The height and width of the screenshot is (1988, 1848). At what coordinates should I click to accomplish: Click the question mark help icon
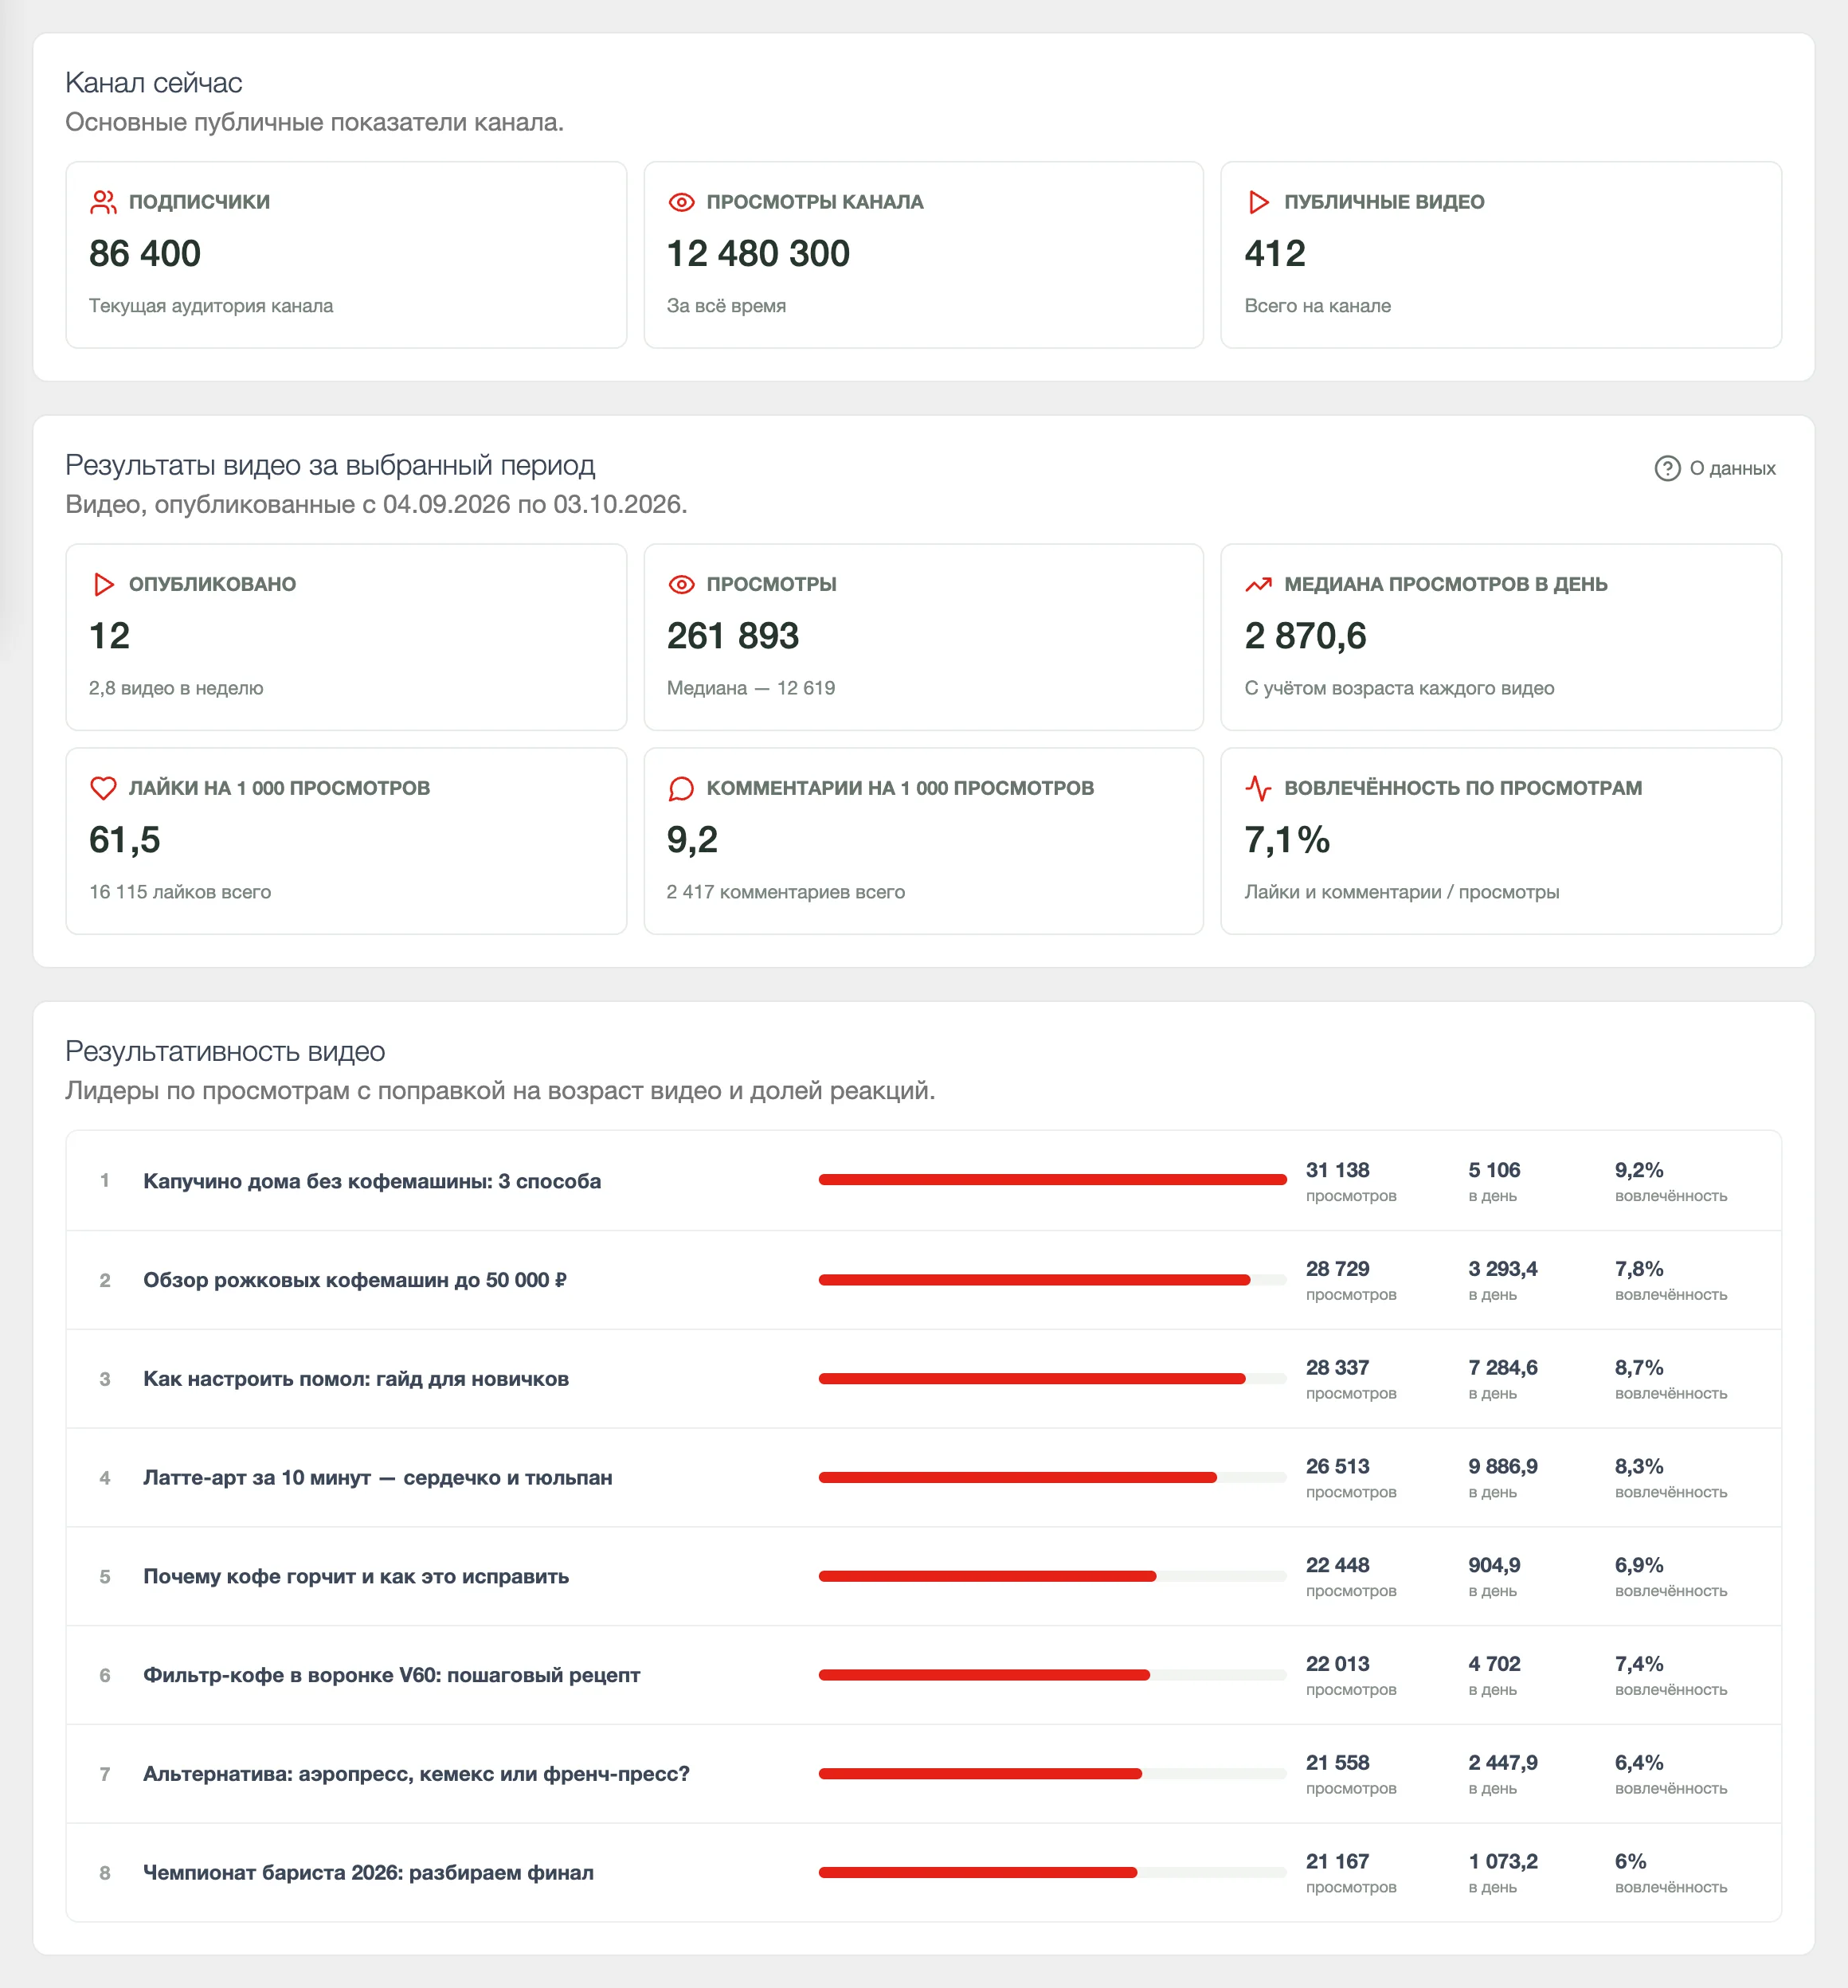tap(1667, 468)
